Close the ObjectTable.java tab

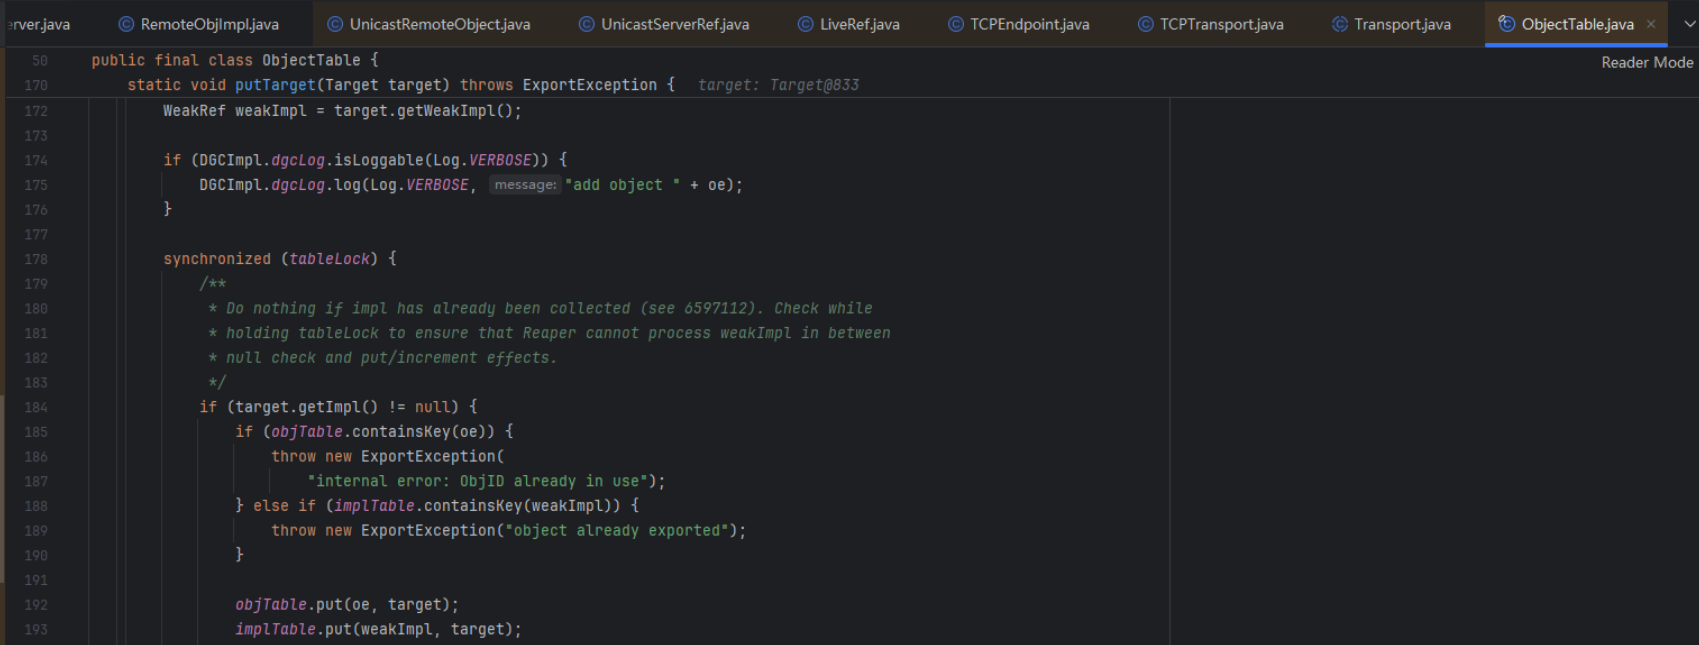[1651, 24]
